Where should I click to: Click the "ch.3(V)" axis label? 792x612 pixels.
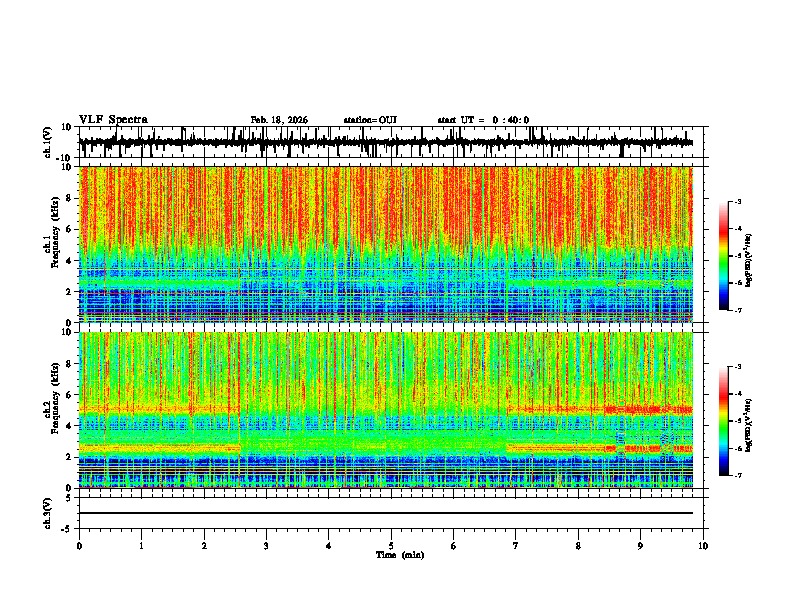coord(48,513)
